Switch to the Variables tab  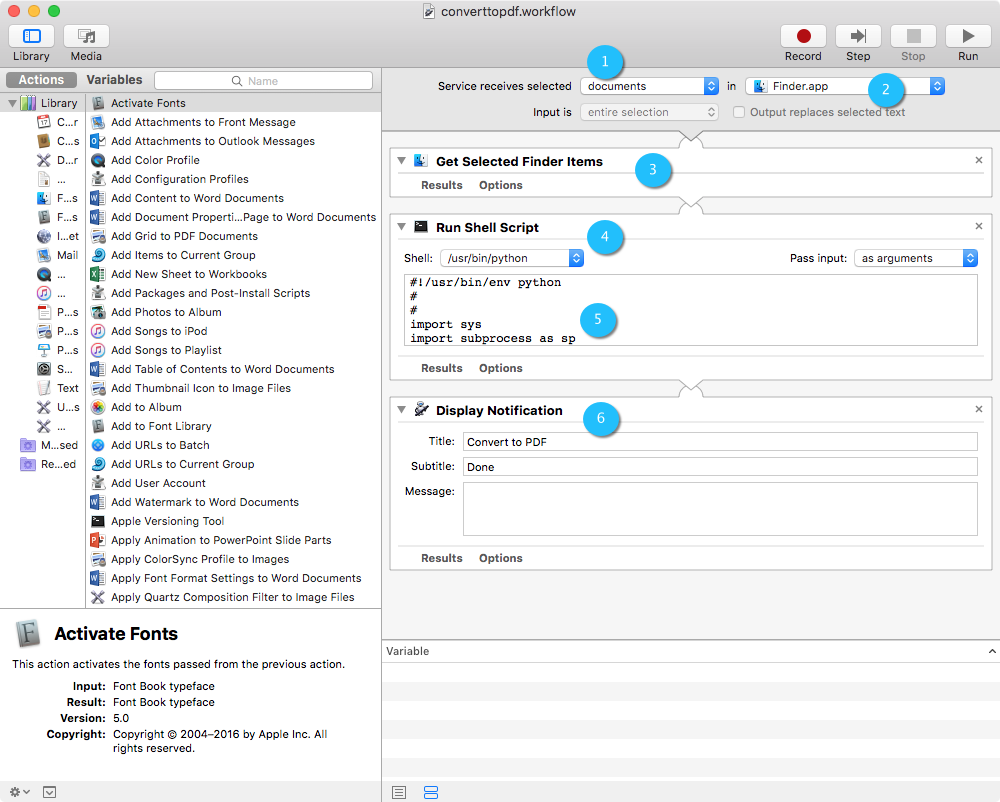click(x=114, y=80)
